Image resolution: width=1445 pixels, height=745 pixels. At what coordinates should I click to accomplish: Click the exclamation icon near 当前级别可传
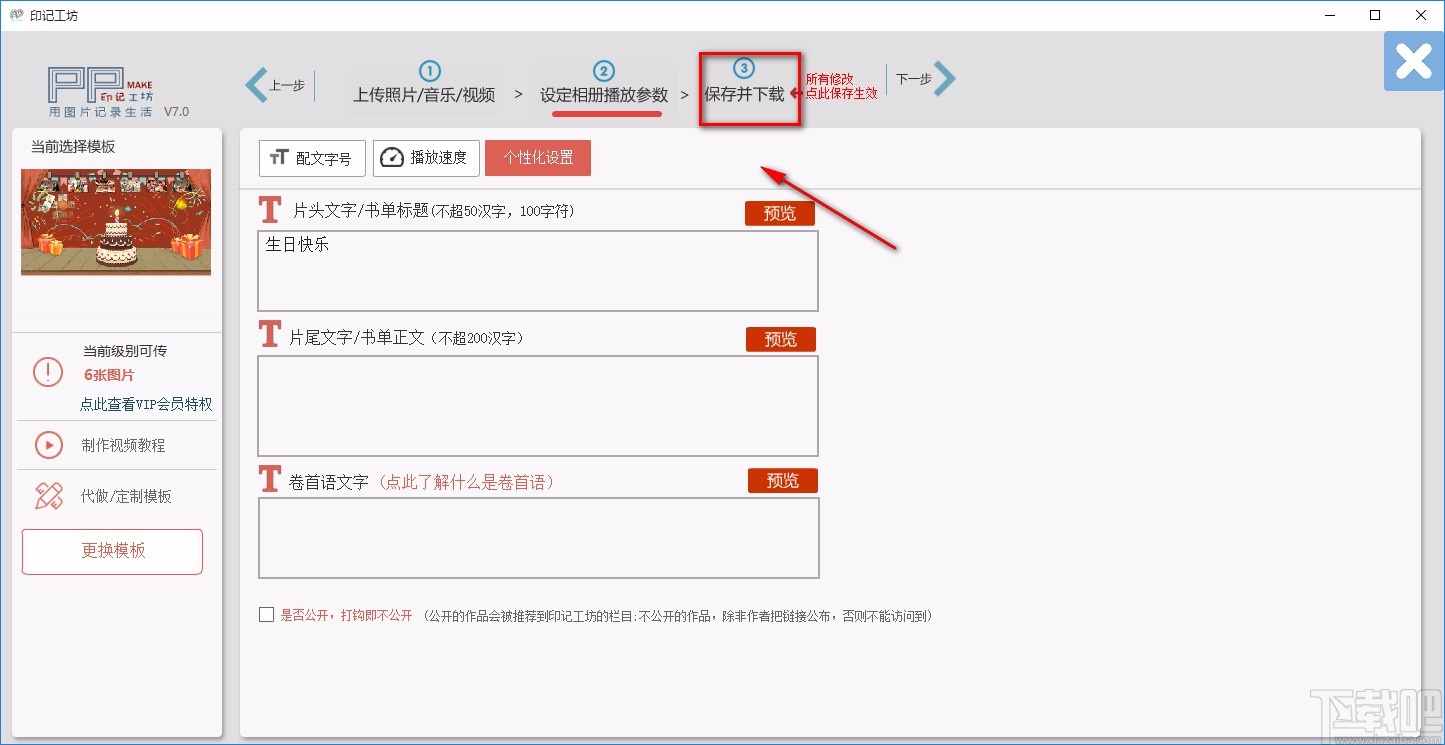click(47, 372)
